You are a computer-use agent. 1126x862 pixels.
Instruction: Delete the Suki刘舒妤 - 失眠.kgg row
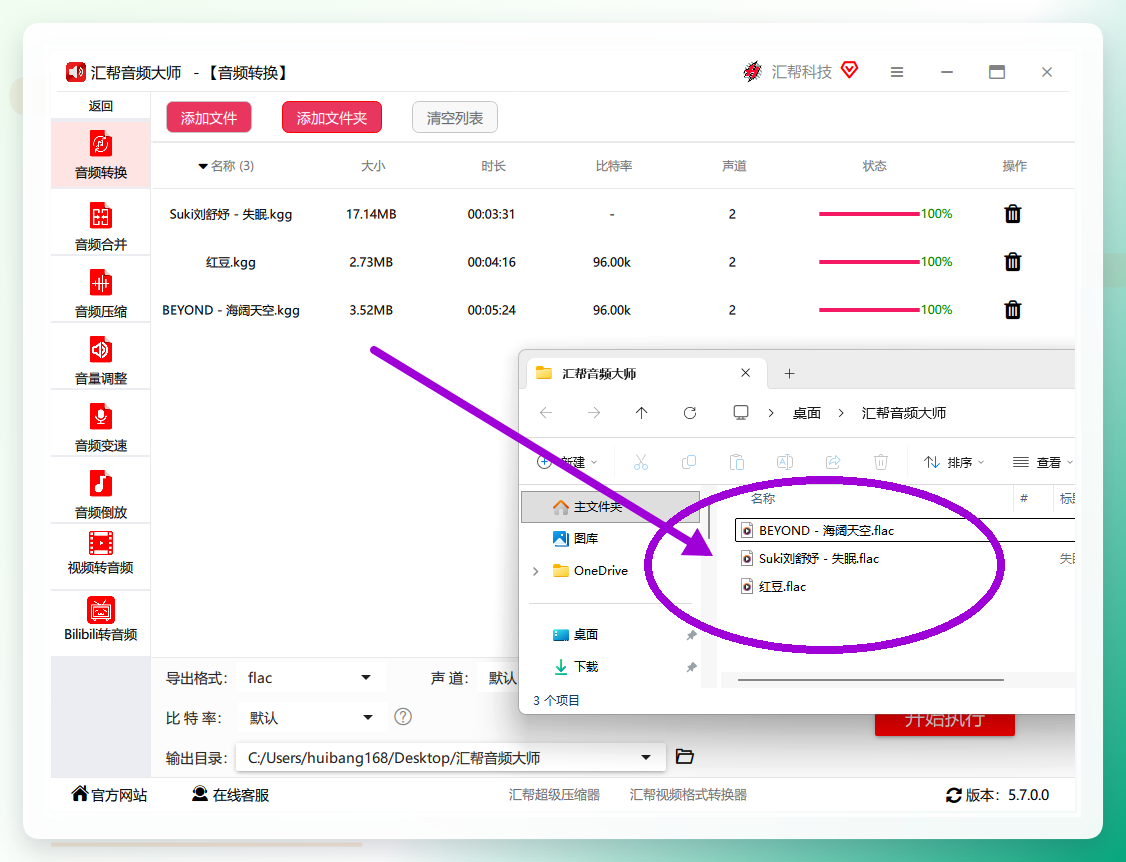(x=1013, y=213)
